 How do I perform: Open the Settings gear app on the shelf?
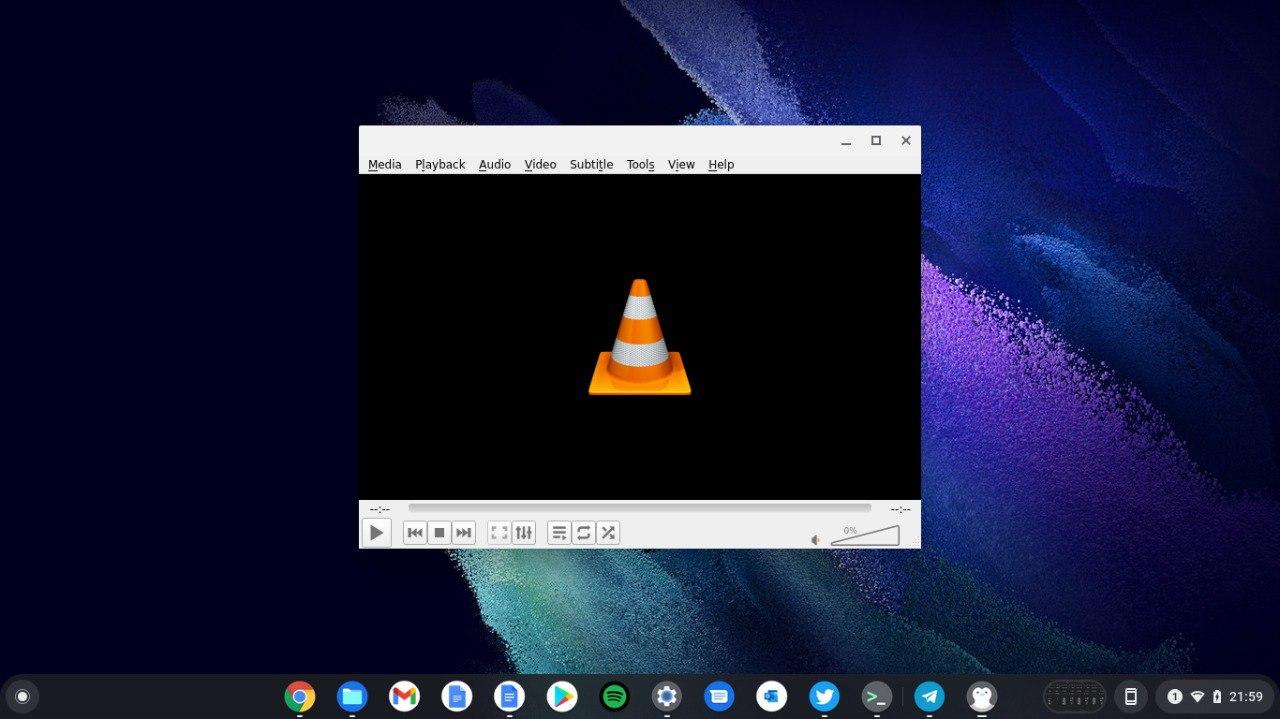point(667,696)
